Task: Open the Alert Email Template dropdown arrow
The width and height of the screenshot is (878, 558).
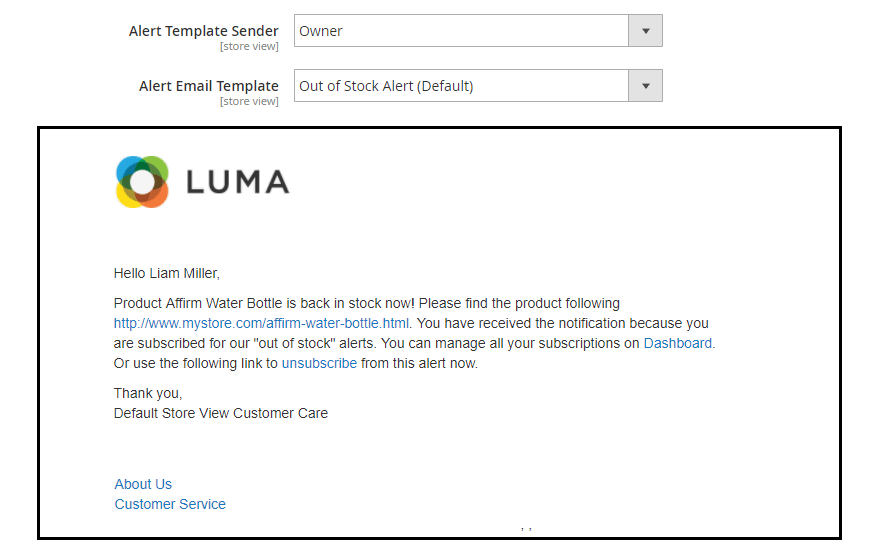Action: 646,86
